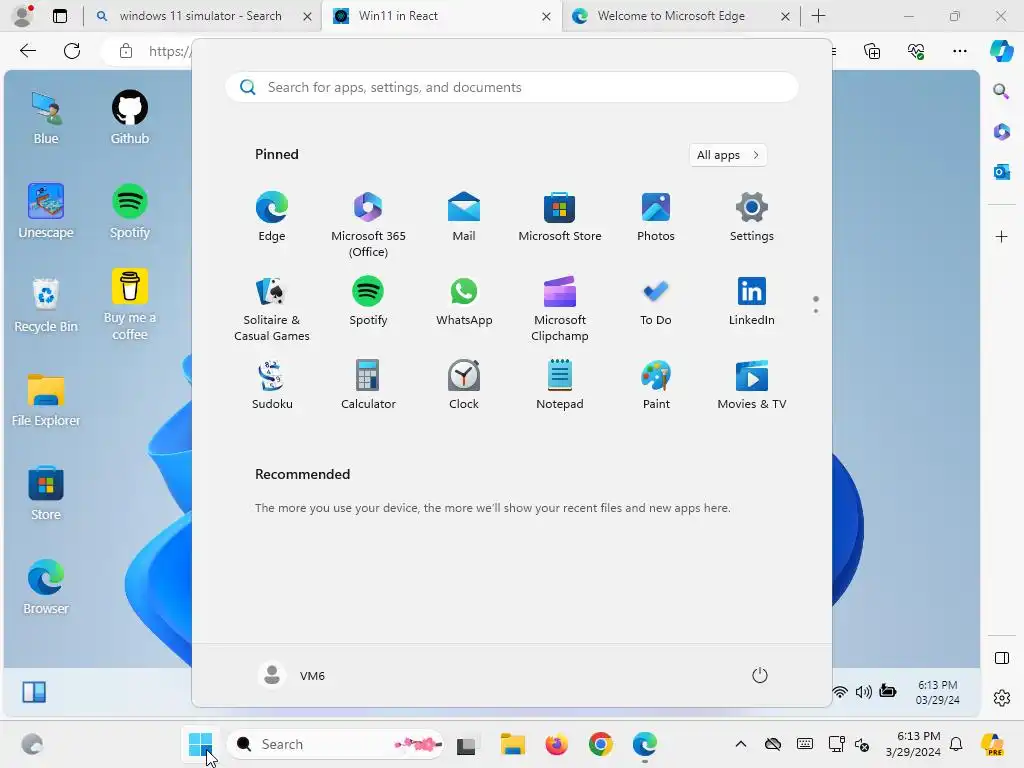Click the simulator widgets button
Image resolution: width=1024 pixels, height=768 pixels.
[x=34, y=692]
